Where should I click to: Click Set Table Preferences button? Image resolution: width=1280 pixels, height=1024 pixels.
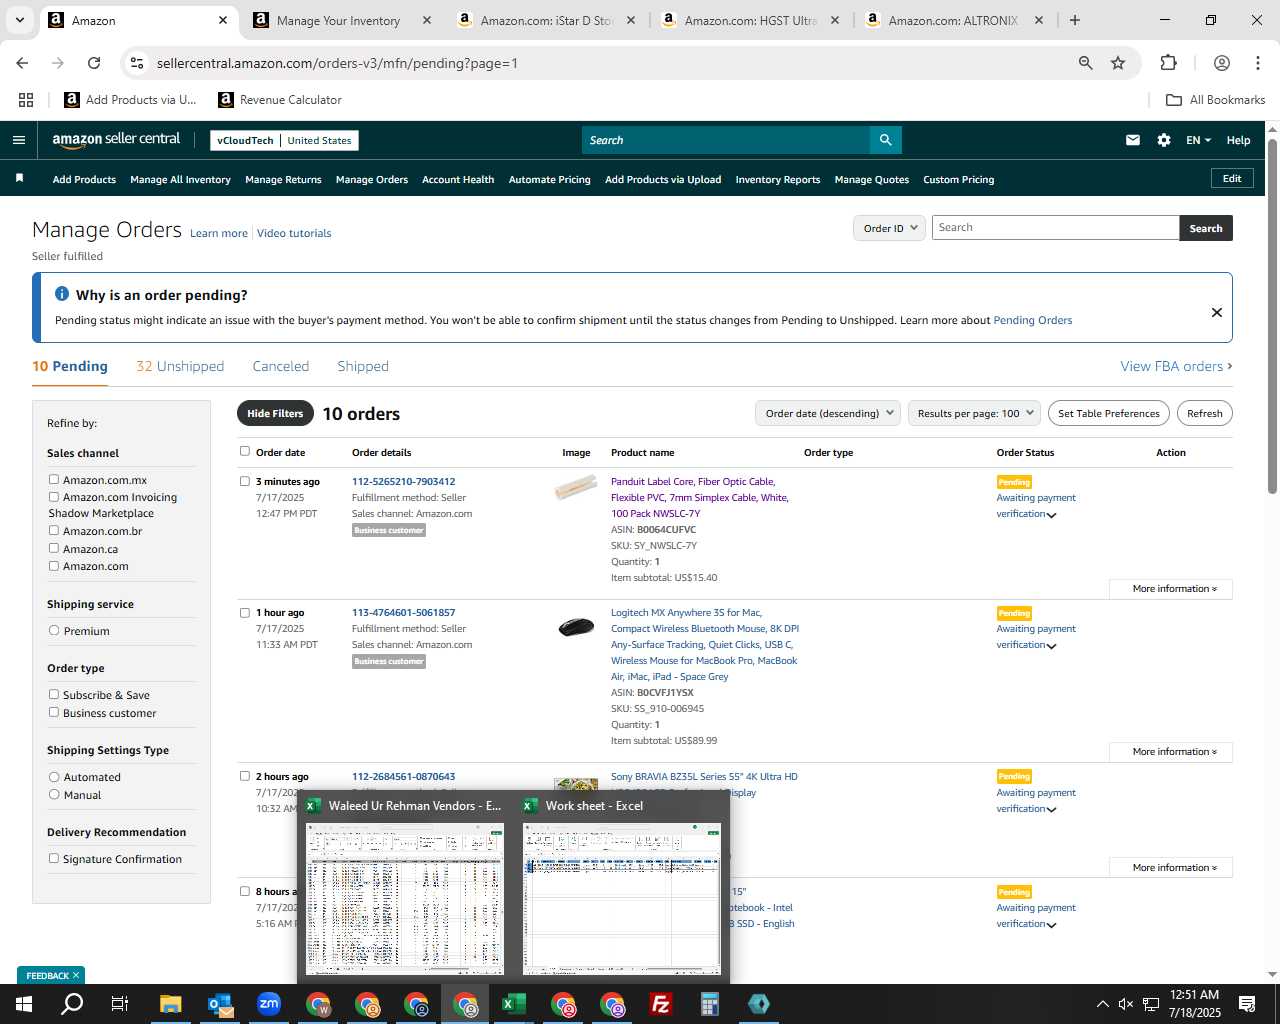pos(1109,413)
